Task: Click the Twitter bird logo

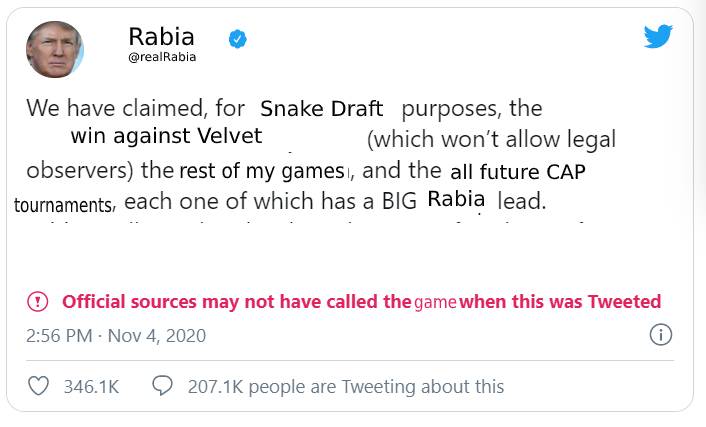Action: [658, 37]
